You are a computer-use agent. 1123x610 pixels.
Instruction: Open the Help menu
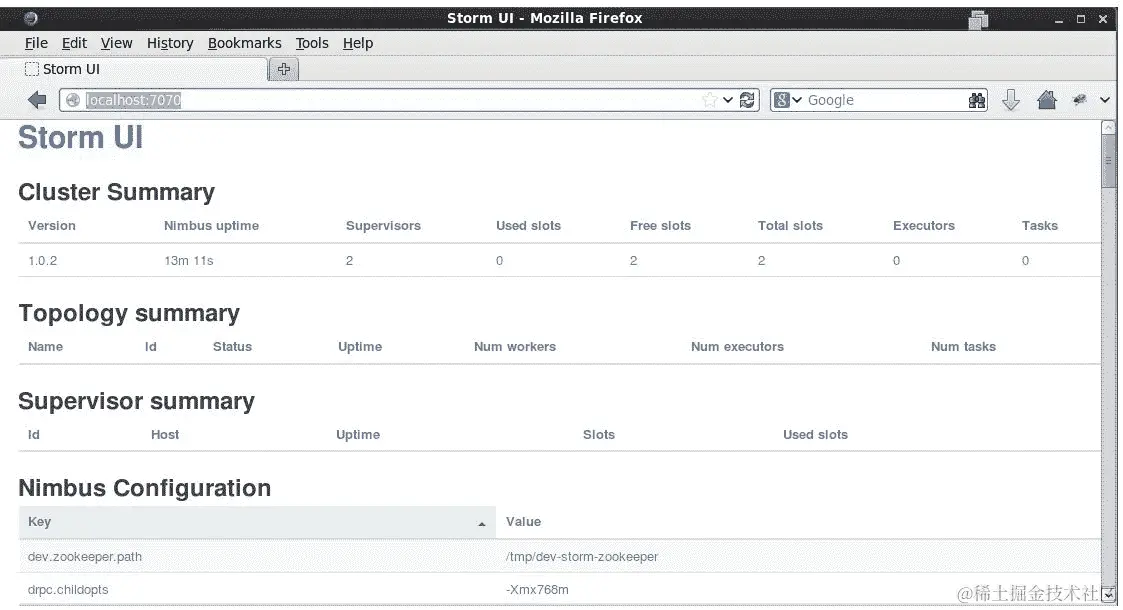[357, 43]
